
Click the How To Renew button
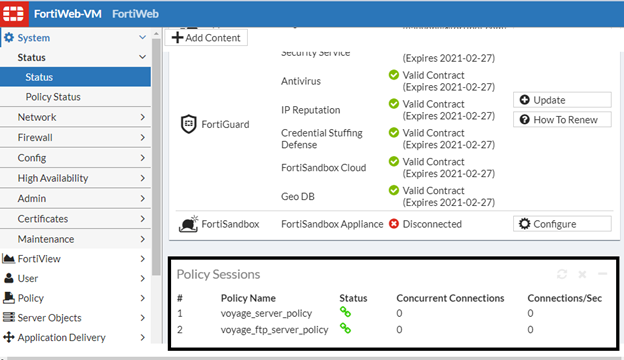tap(562, 119)
